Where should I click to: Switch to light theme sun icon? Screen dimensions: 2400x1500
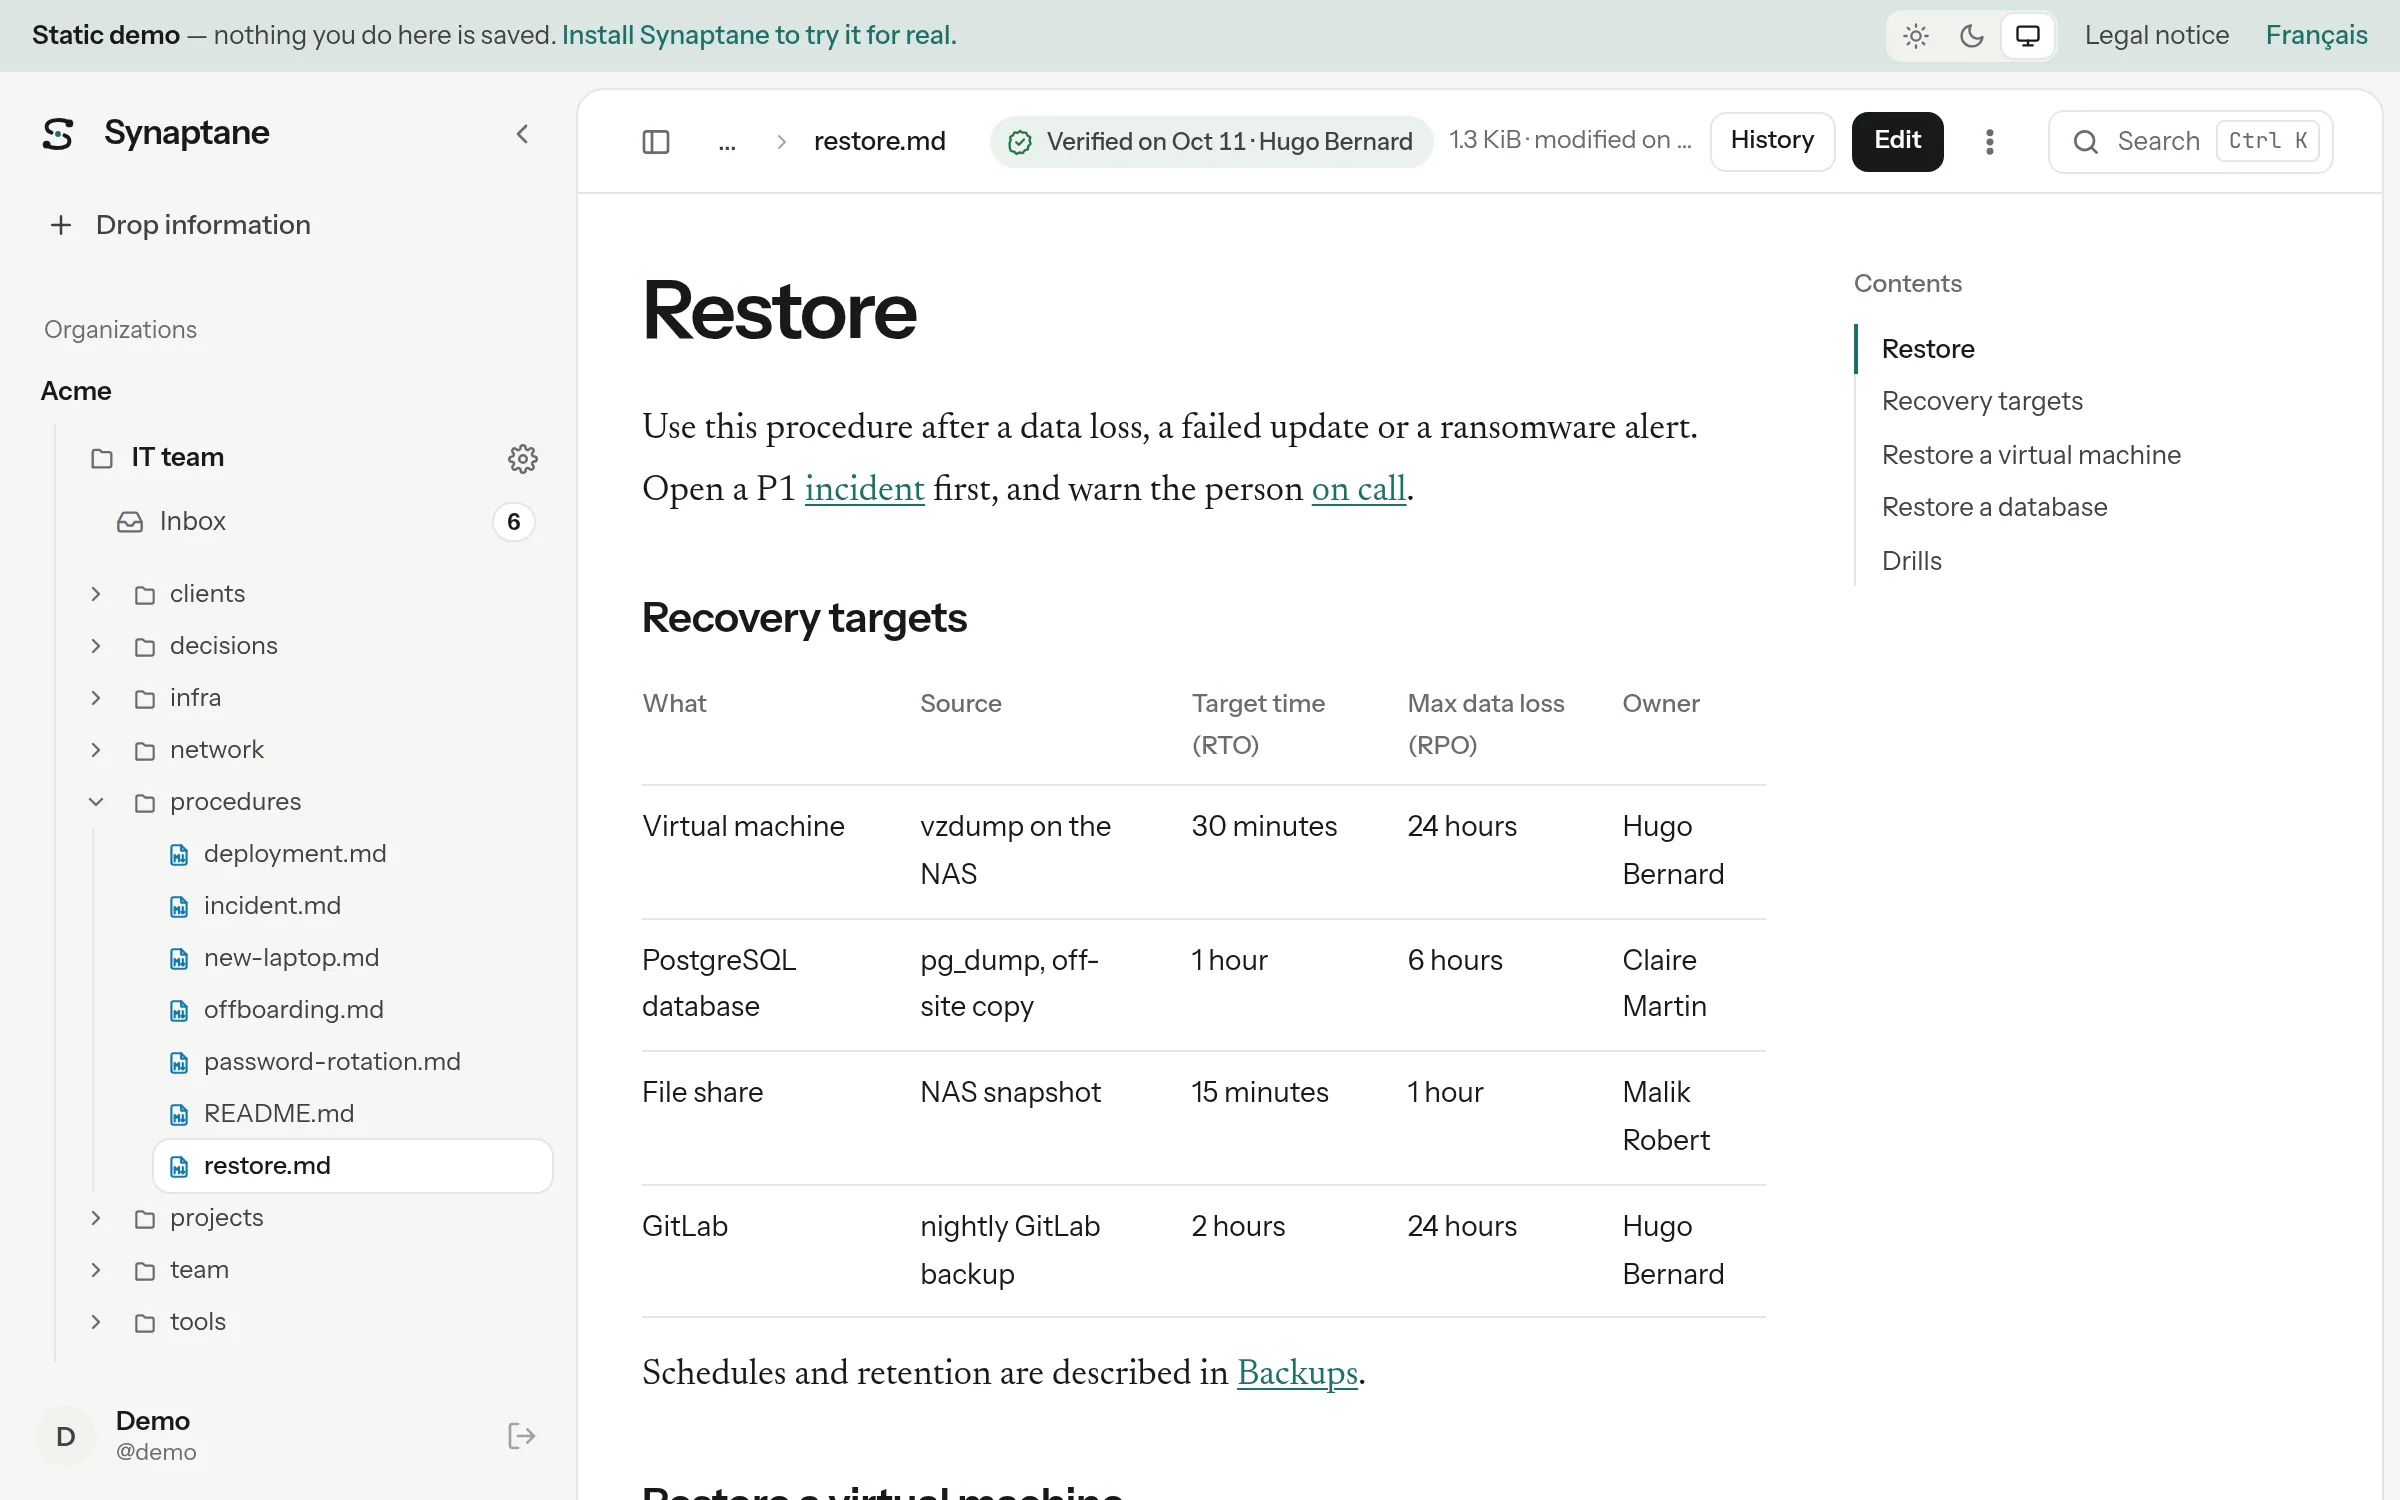pyautogui.click(x=1916, y=36)
